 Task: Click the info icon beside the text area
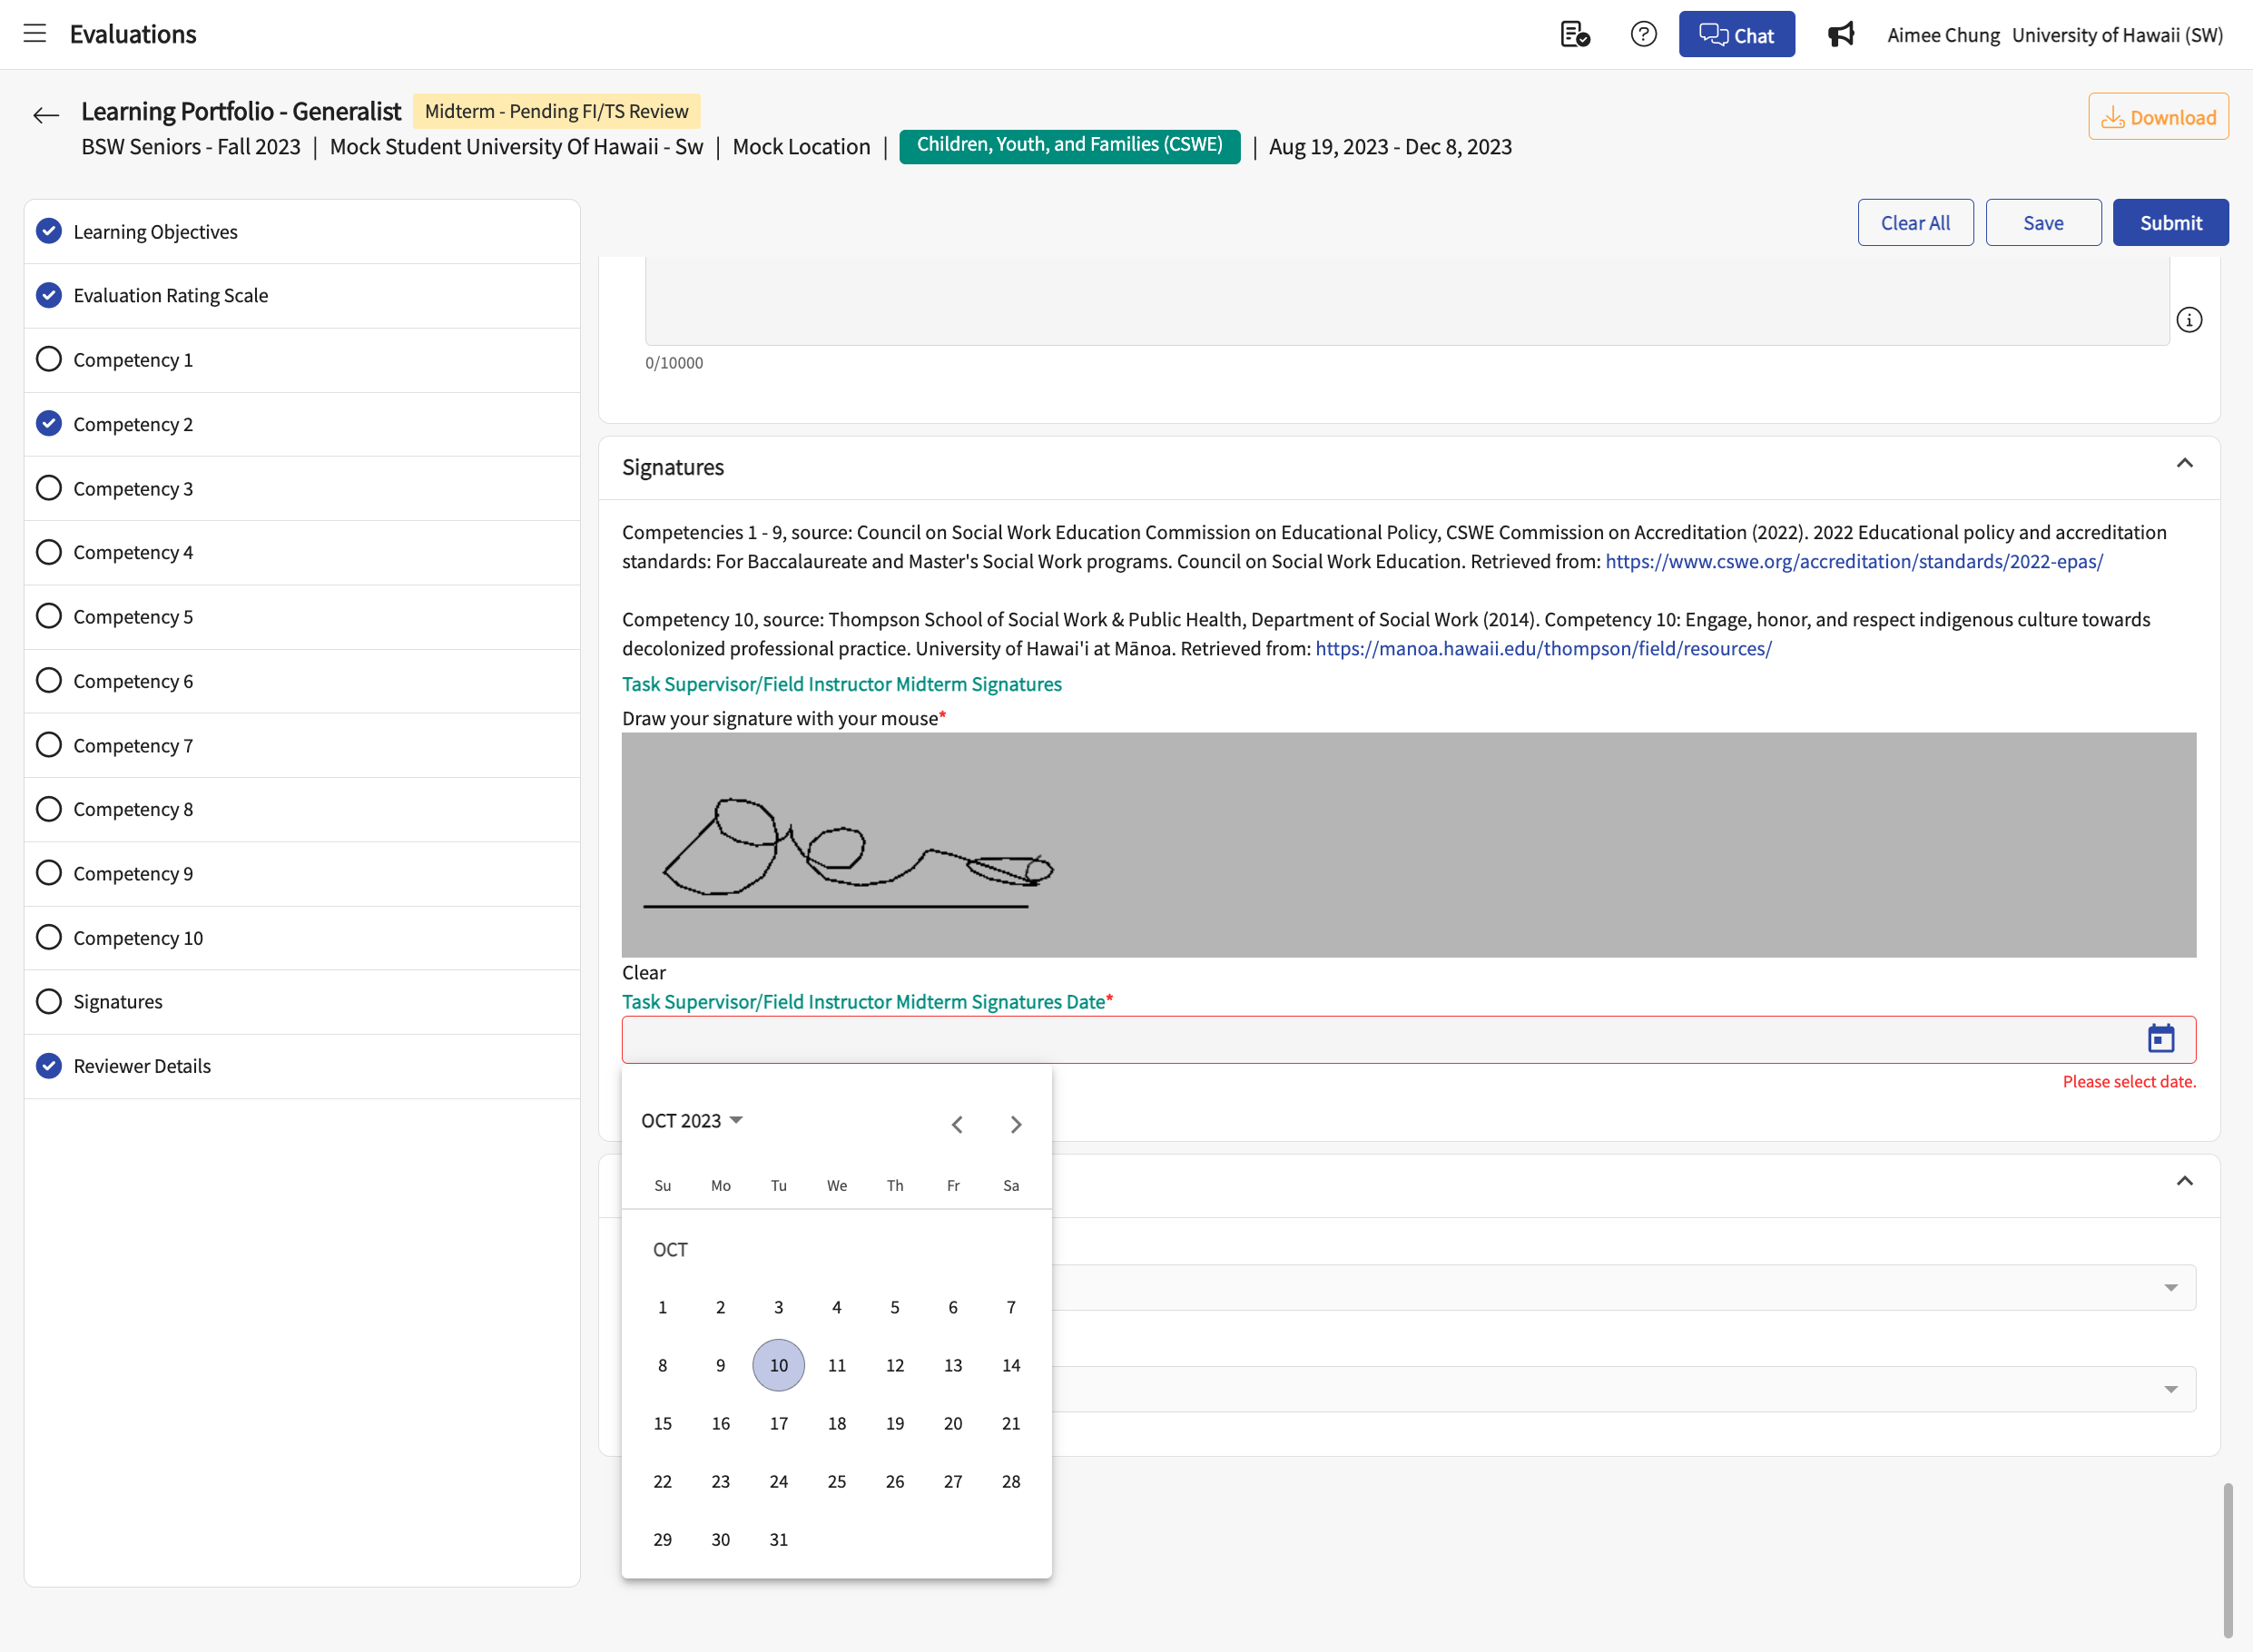tap(2189, 320)
